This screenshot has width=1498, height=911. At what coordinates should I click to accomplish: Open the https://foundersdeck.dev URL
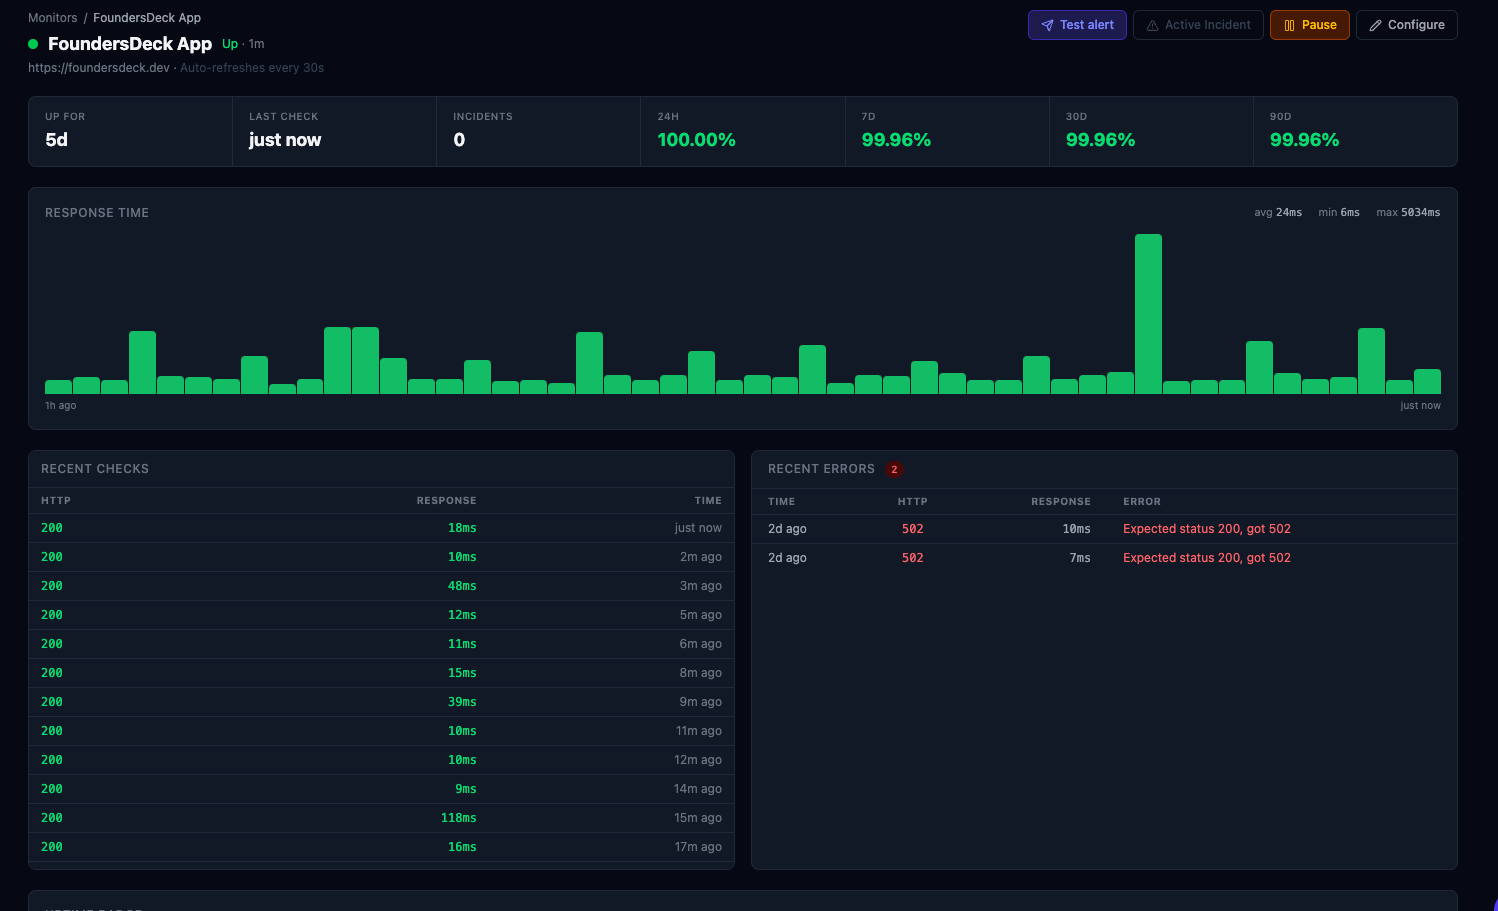coord(99,68)
